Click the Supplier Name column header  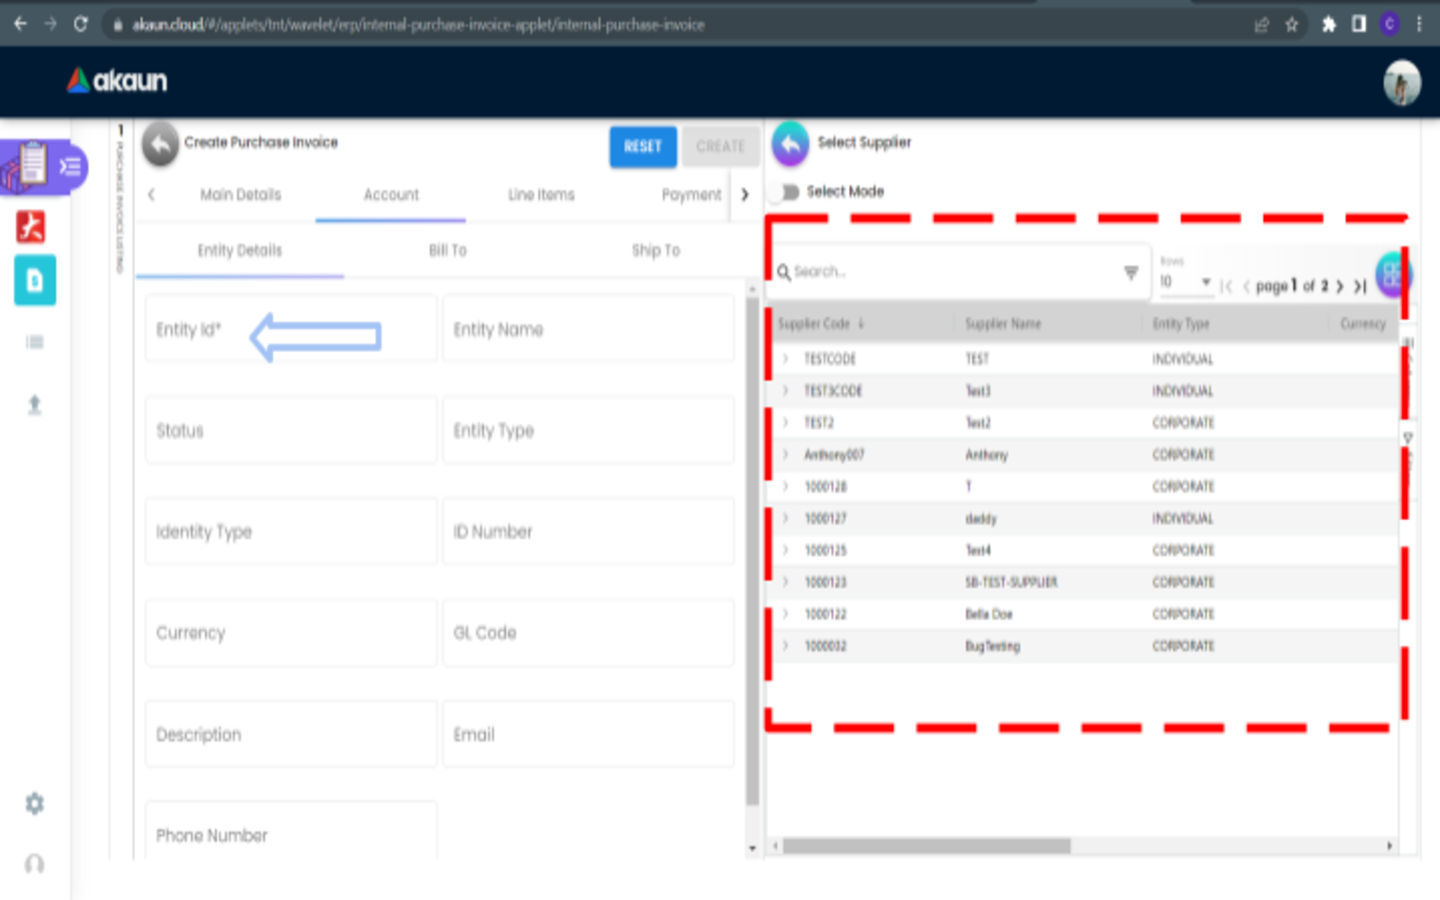[x=1003, y=324]
